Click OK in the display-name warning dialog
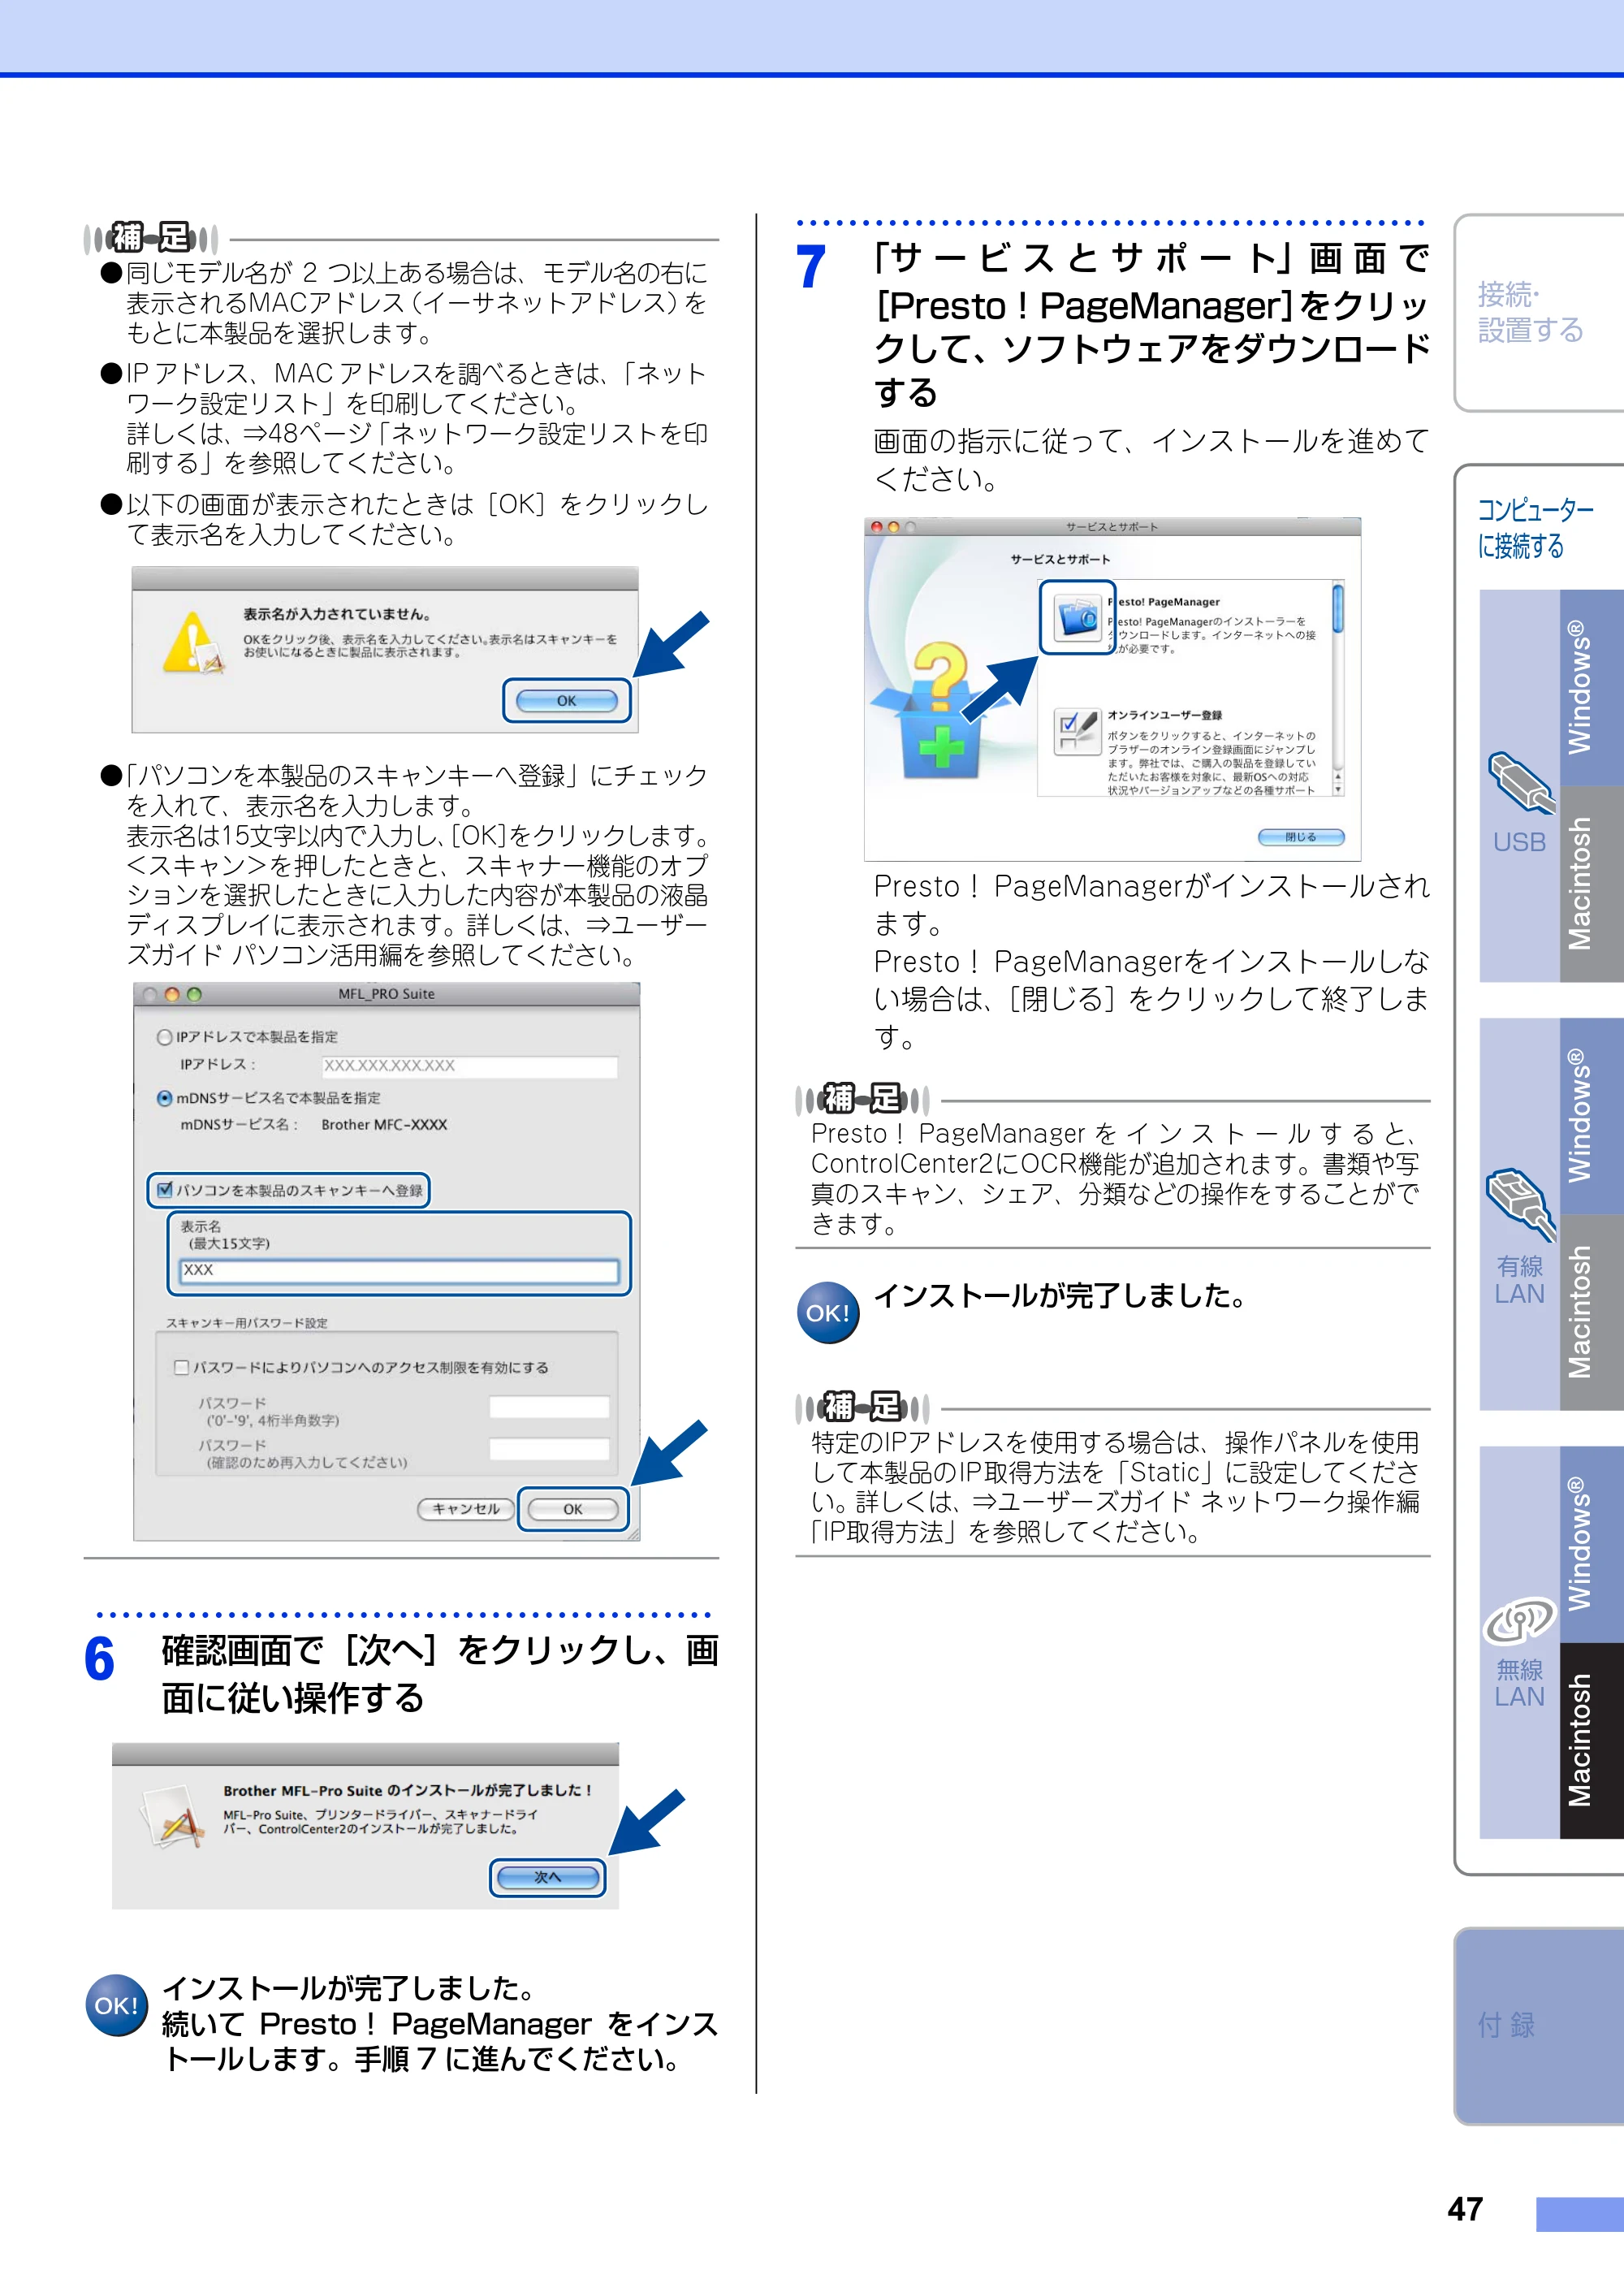Image resolution: width=1624 pixels, height=2292 pixels. [566, 700]
